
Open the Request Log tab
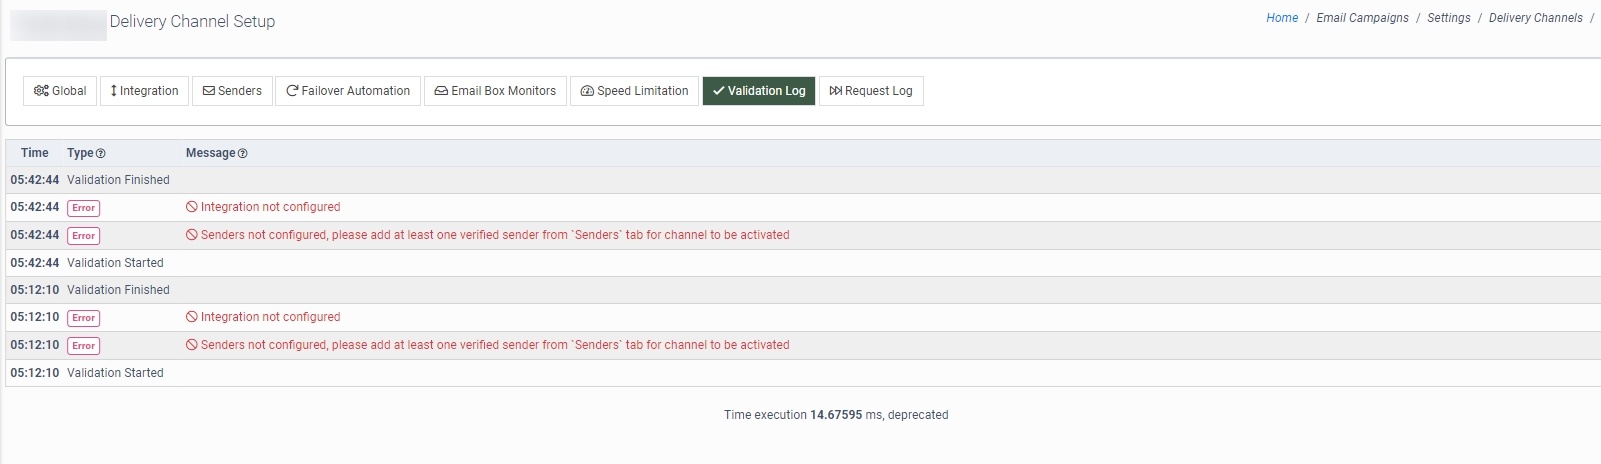[x=871, y=91]
